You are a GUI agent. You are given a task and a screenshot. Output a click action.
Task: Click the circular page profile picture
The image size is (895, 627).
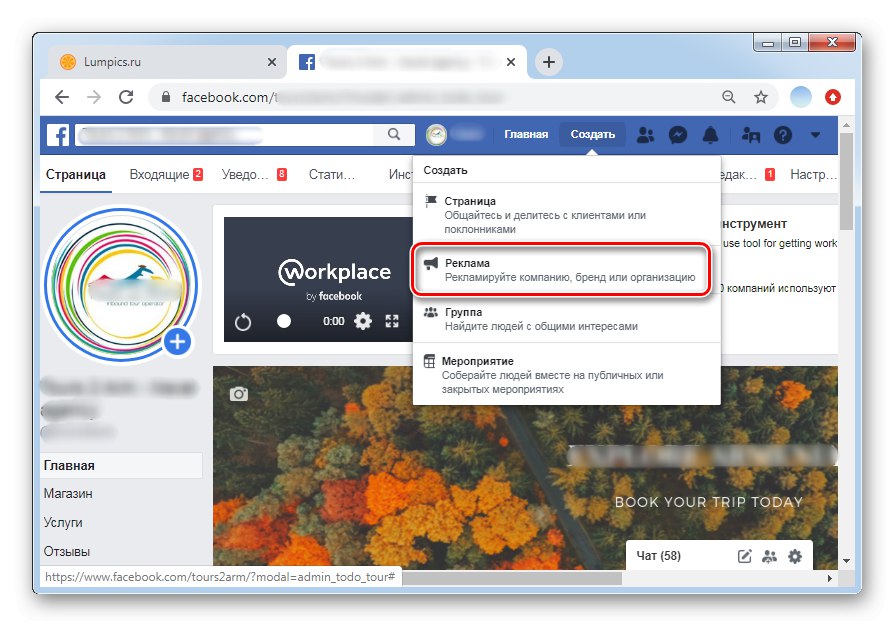pos(121,284)
